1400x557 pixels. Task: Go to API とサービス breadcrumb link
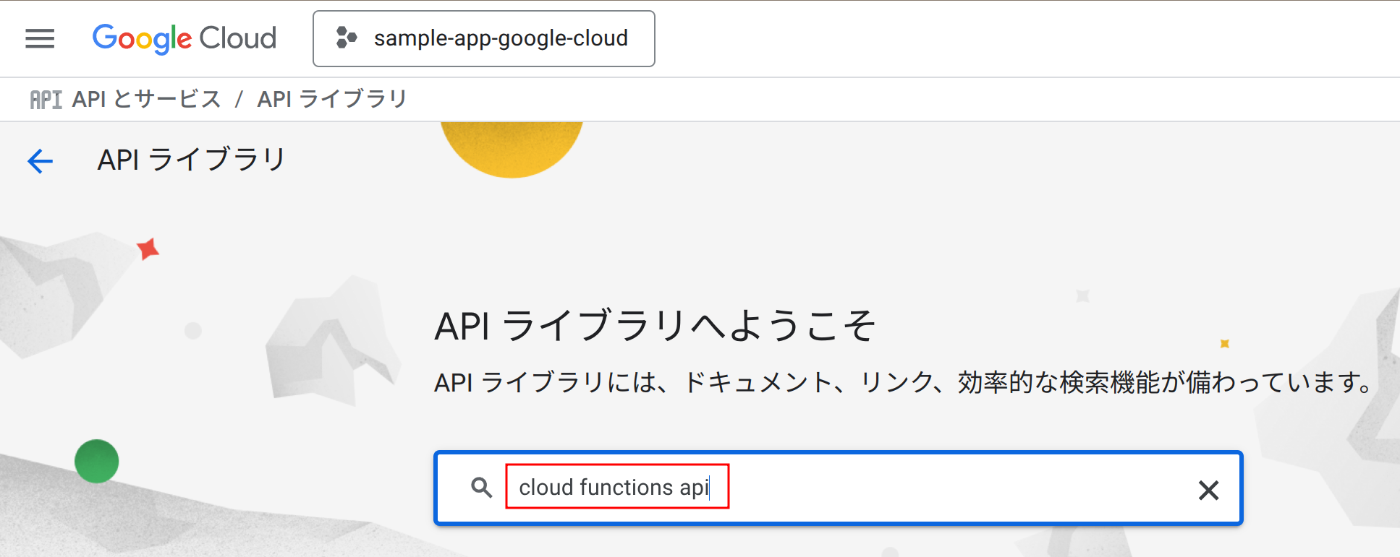pyautogui.click(x=146, y=100)
